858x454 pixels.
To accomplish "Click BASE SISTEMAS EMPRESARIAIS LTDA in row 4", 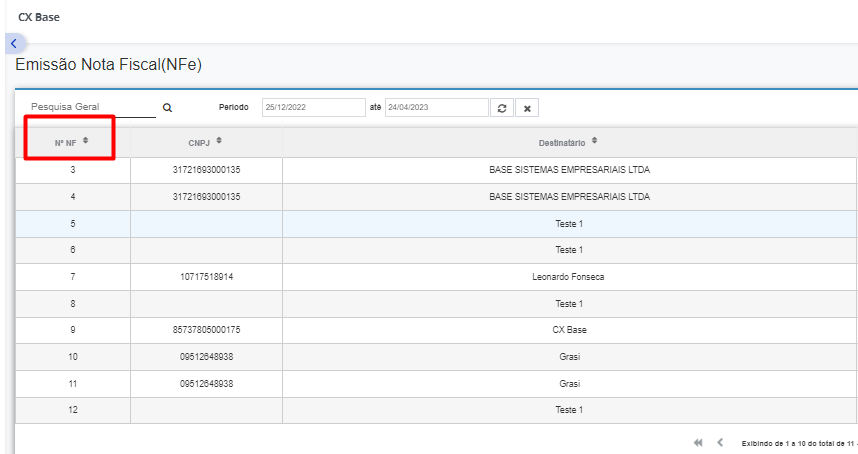I will pyautogui.click(x=569, y=197).
